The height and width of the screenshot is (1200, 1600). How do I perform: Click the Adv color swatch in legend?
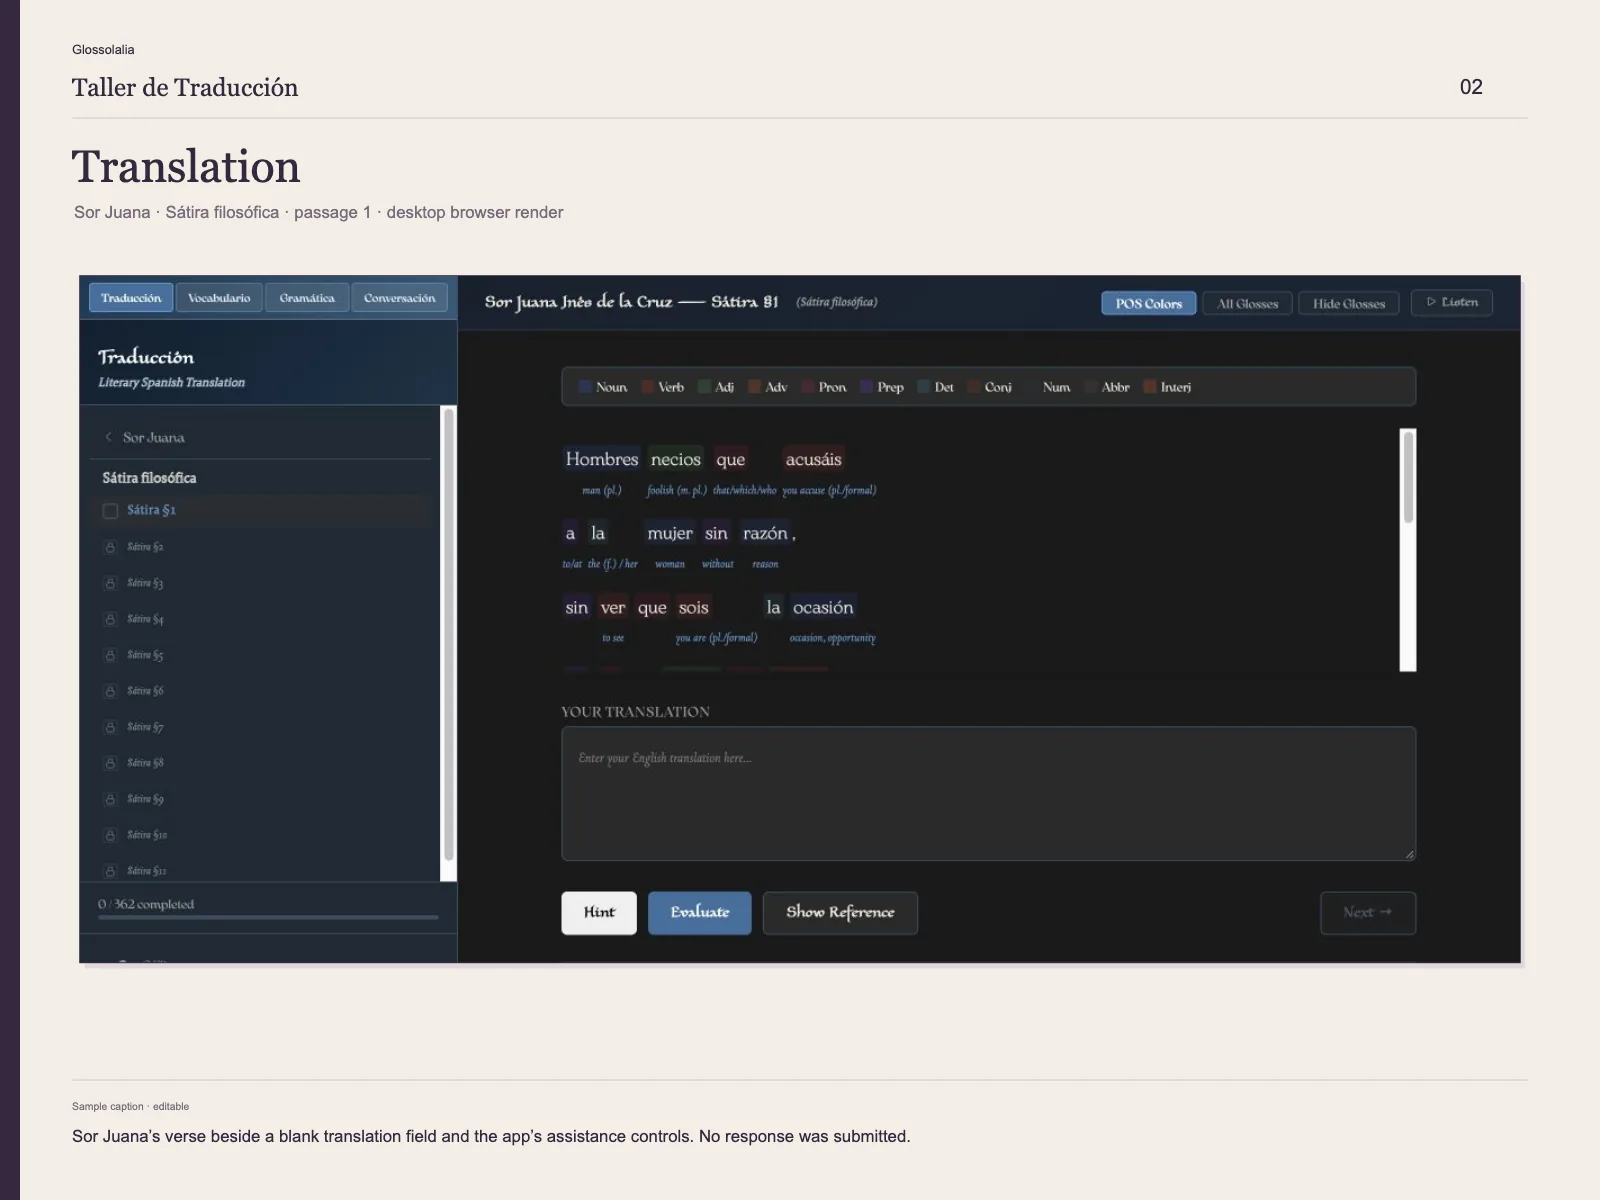pos(754,387)
